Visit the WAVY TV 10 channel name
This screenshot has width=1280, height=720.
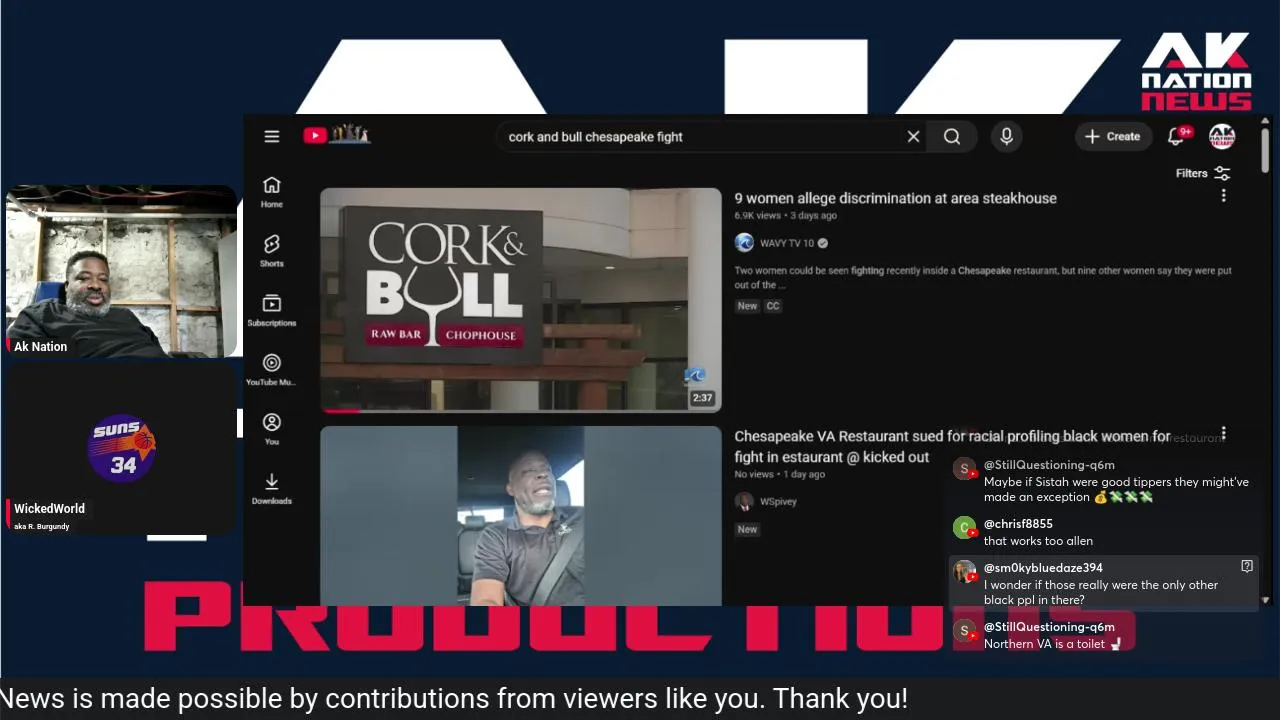[787, 243]
